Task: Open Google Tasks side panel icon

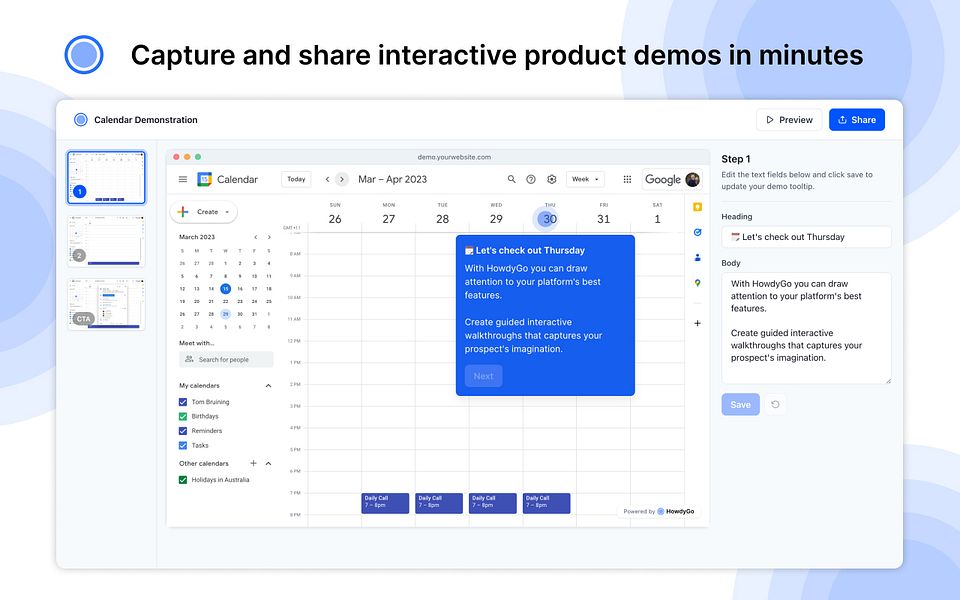Action: click(x=697, y=233)
